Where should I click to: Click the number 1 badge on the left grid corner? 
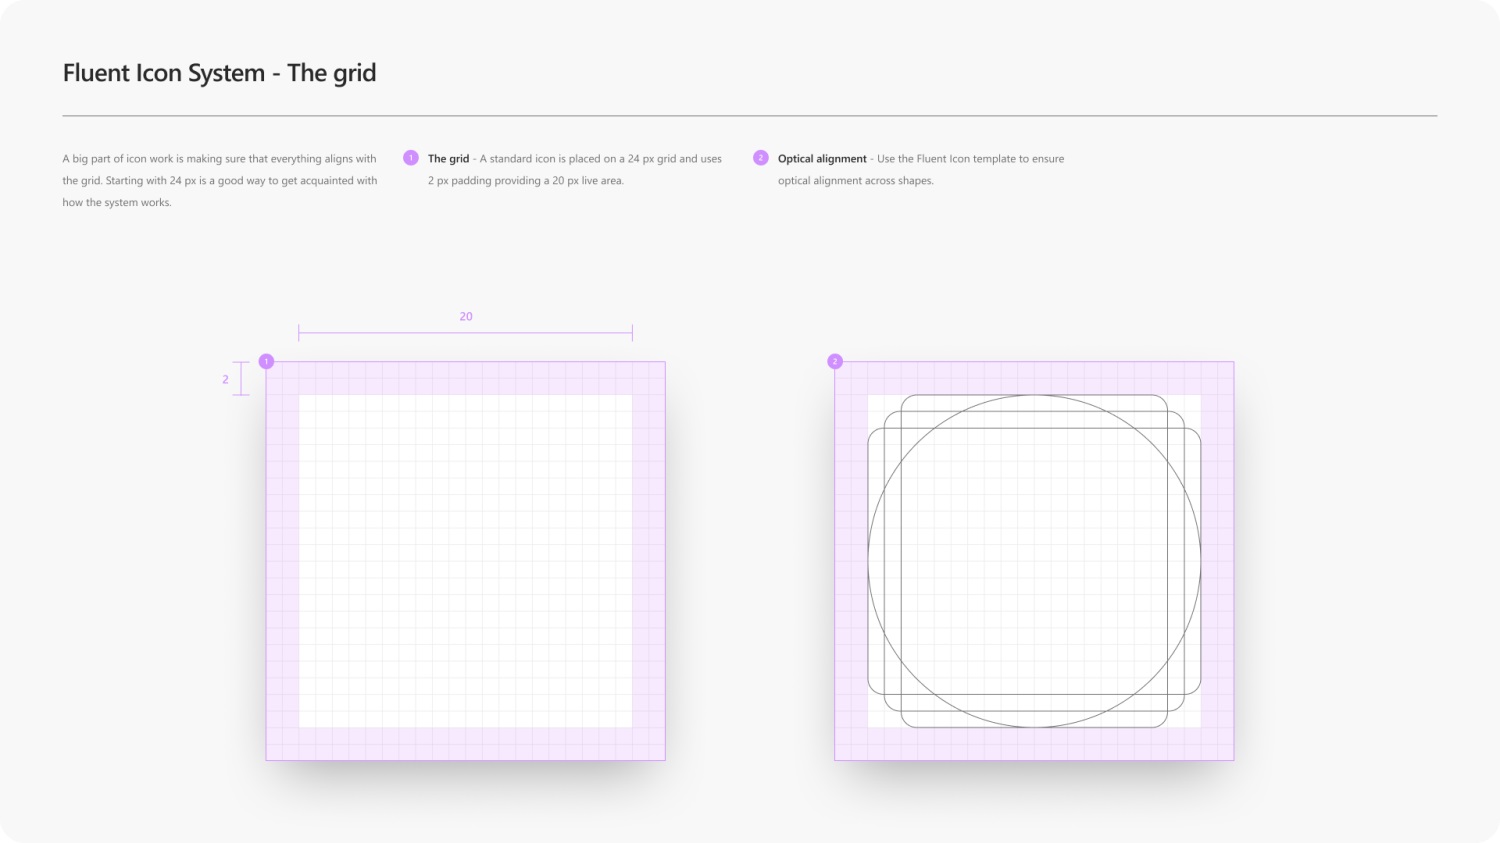coord(266,361)
